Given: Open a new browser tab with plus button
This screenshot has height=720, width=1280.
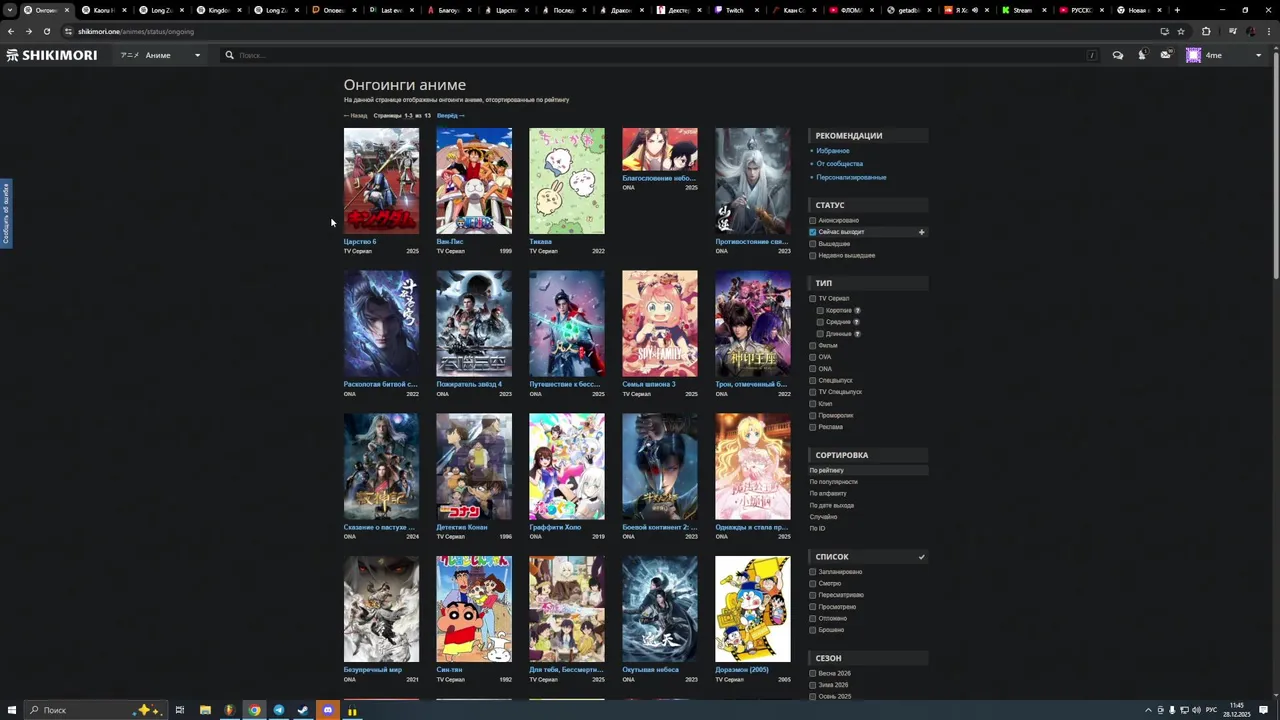Looking at the screenshot, I should click(1177, 10).
